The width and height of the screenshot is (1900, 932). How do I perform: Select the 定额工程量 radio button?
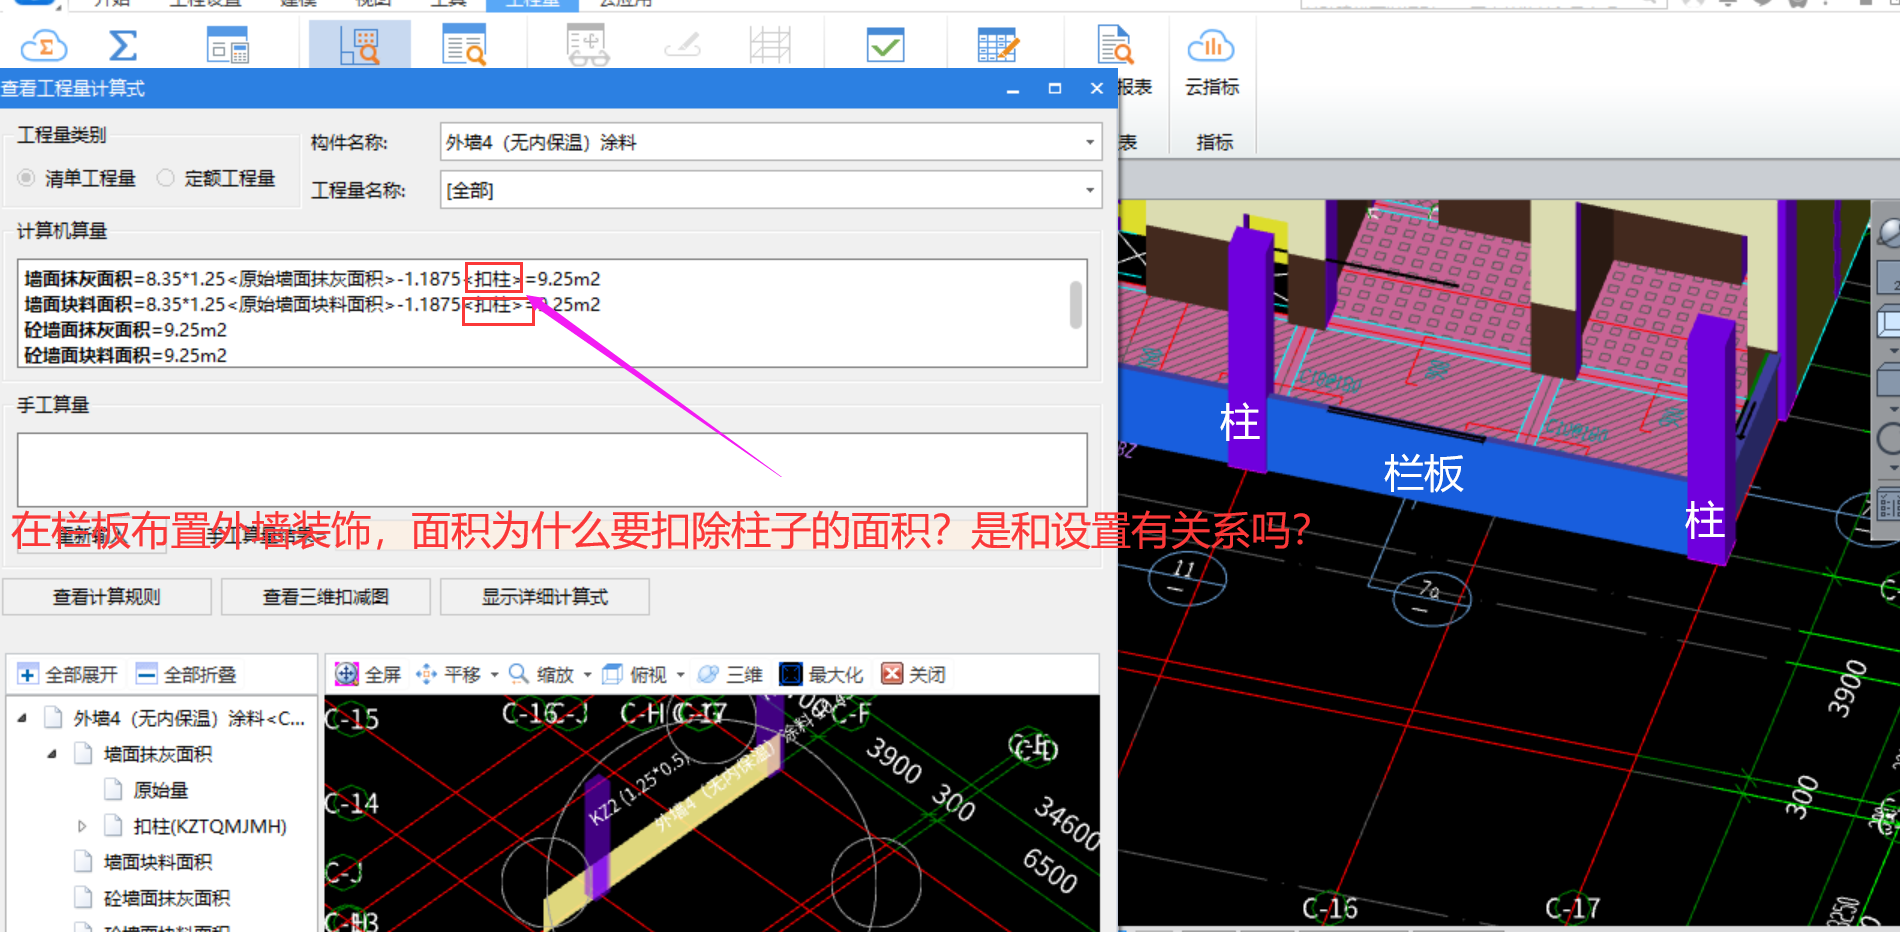[166, 178]
